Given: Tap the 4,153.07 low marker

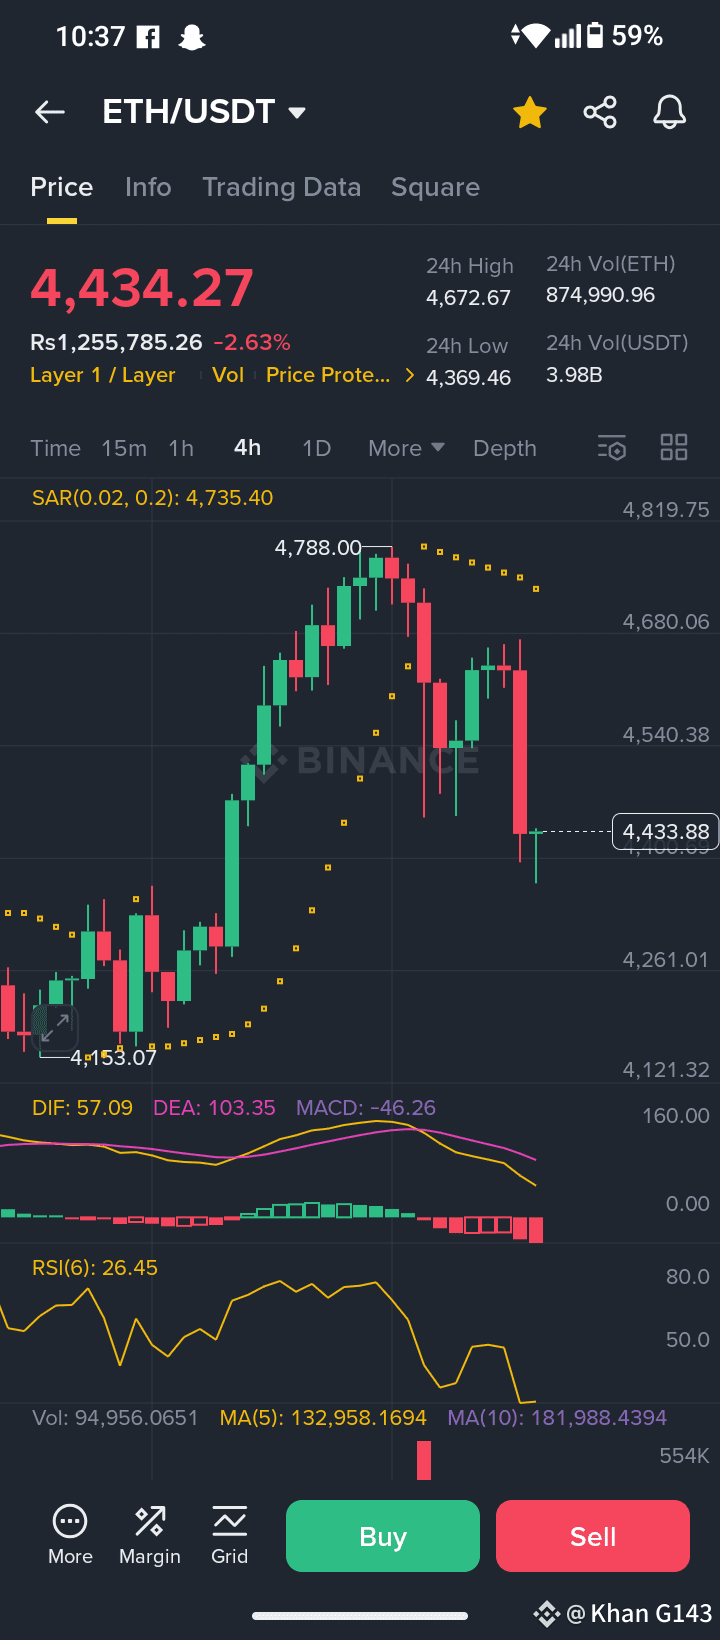Looking at the screenshot, I should [x=113, y=1058].
